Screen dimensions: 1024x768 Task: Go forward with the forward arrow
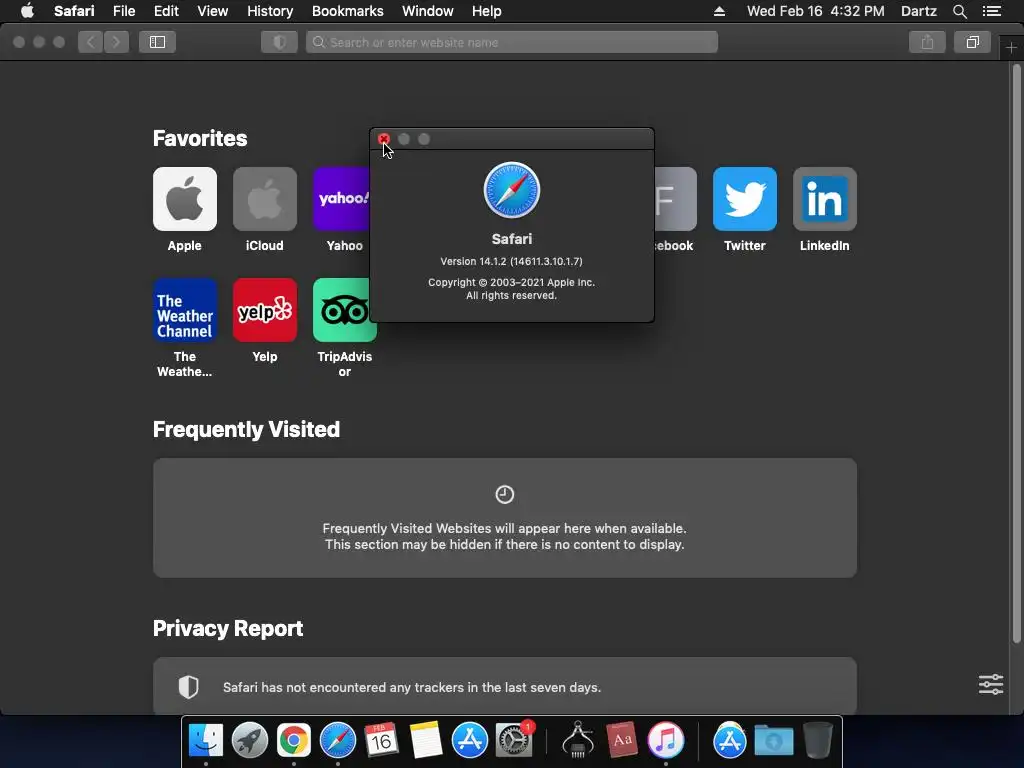pyautogui.click(x=116, y=42)
